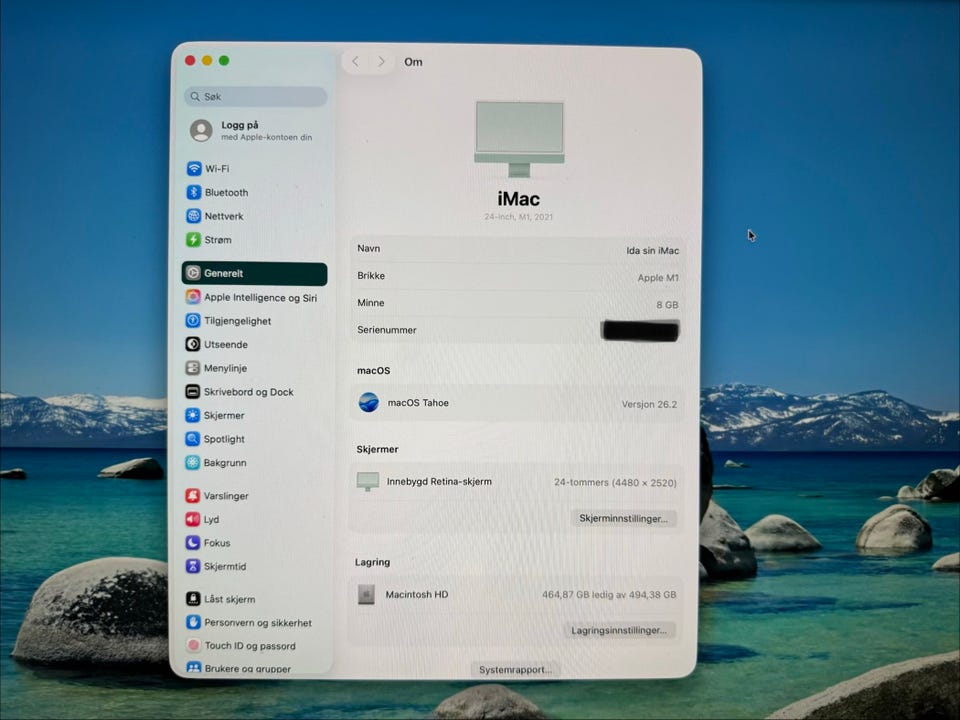
Task: Select the Spotlight label in sidebar
Action: (x=224, y=439)
